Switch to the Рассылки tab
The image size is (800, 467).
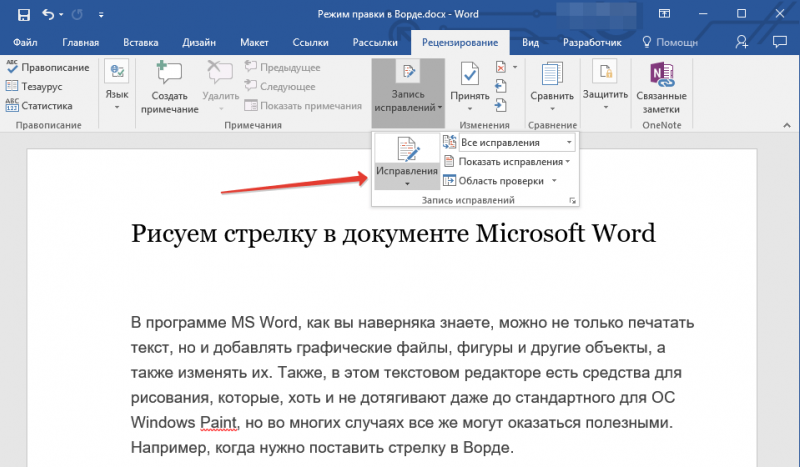point(375,42)
